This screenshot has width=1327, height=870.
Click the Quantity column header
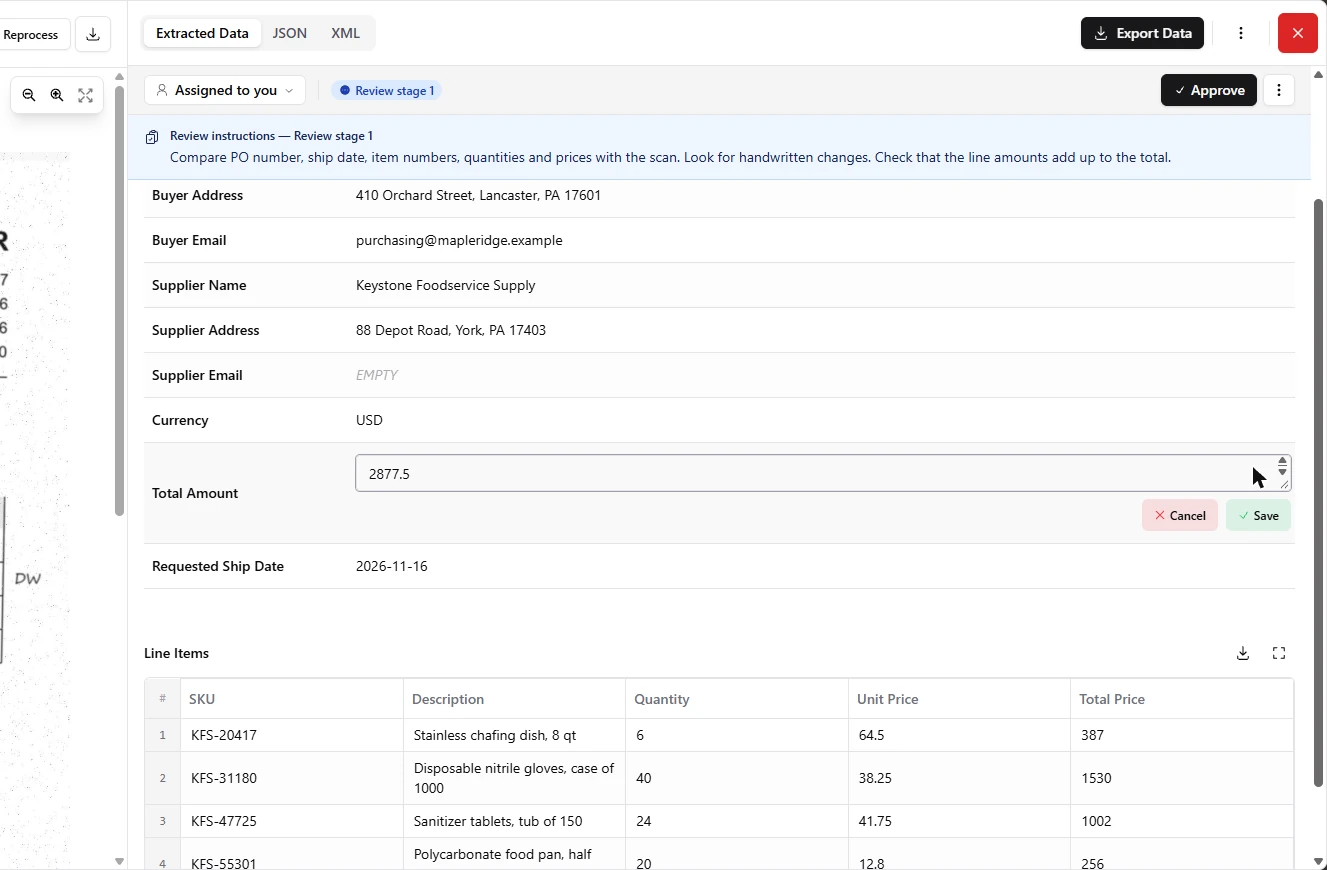pyautogui.click(x=737, y=699)
